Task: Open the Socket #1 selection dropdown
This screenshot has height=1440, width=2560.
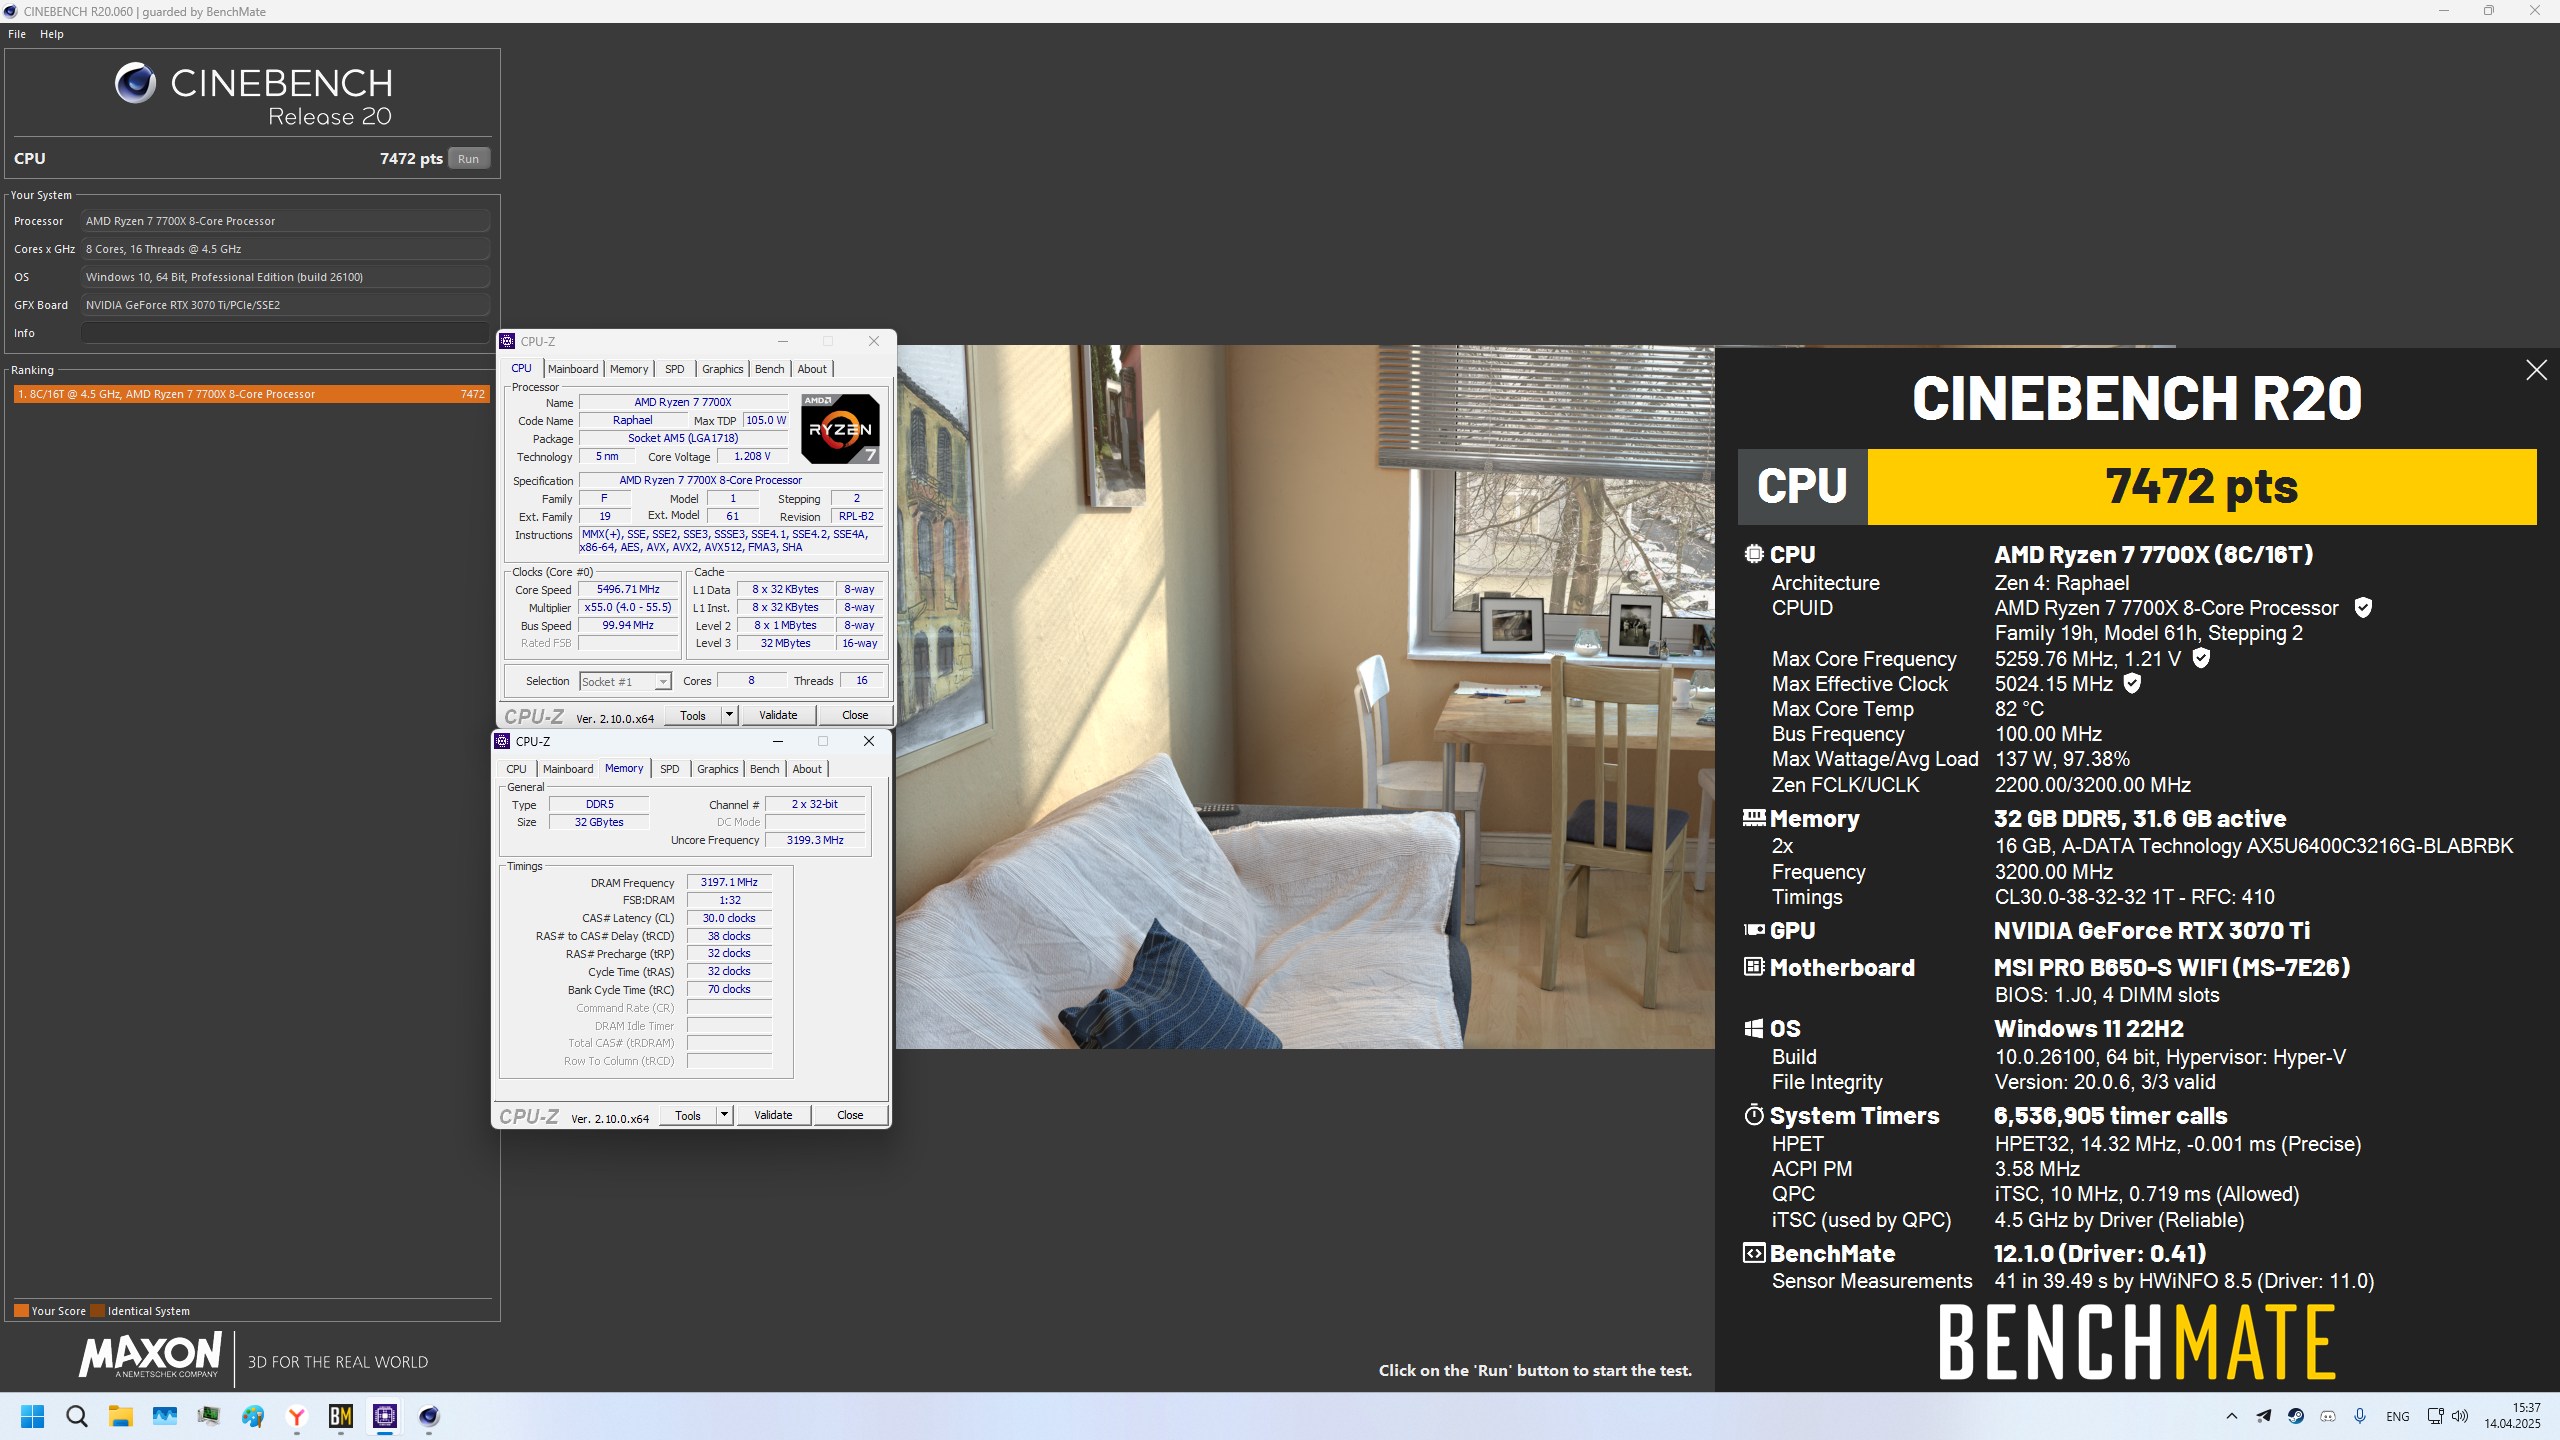Action: [x=625, y=681]
